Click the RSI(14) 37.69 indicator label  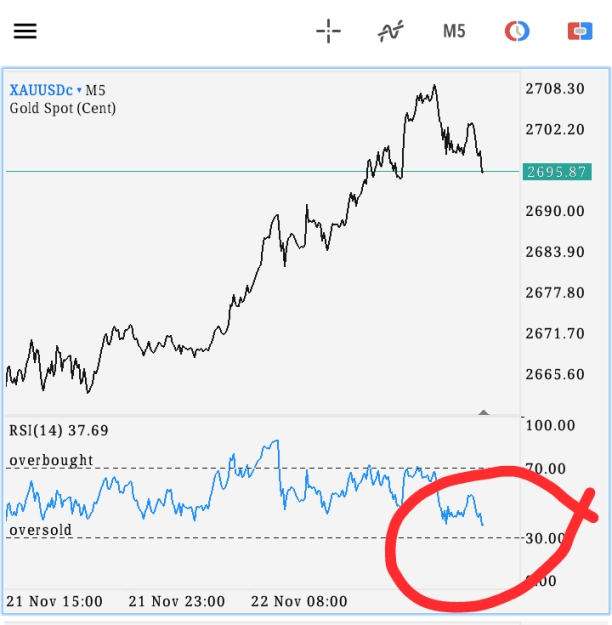click(x=59, y=430)
